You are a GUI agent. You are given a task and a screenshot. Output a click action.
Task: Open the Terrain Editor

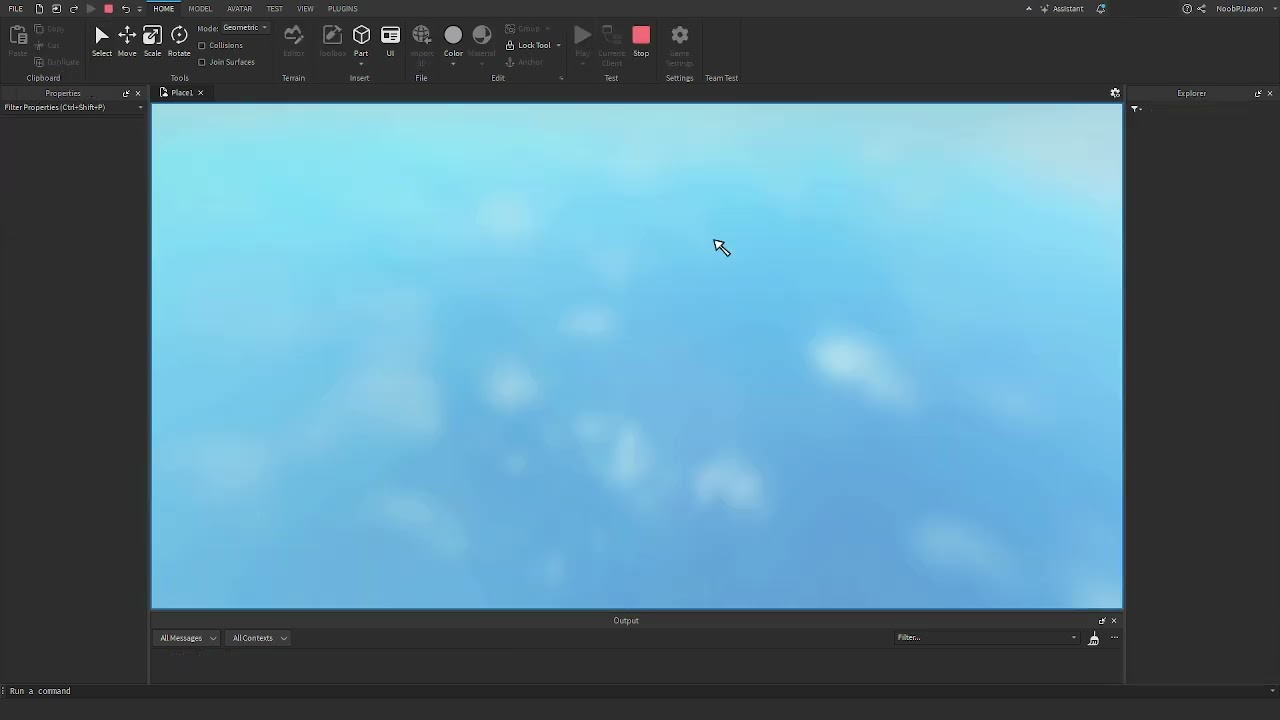pos(293,41)
